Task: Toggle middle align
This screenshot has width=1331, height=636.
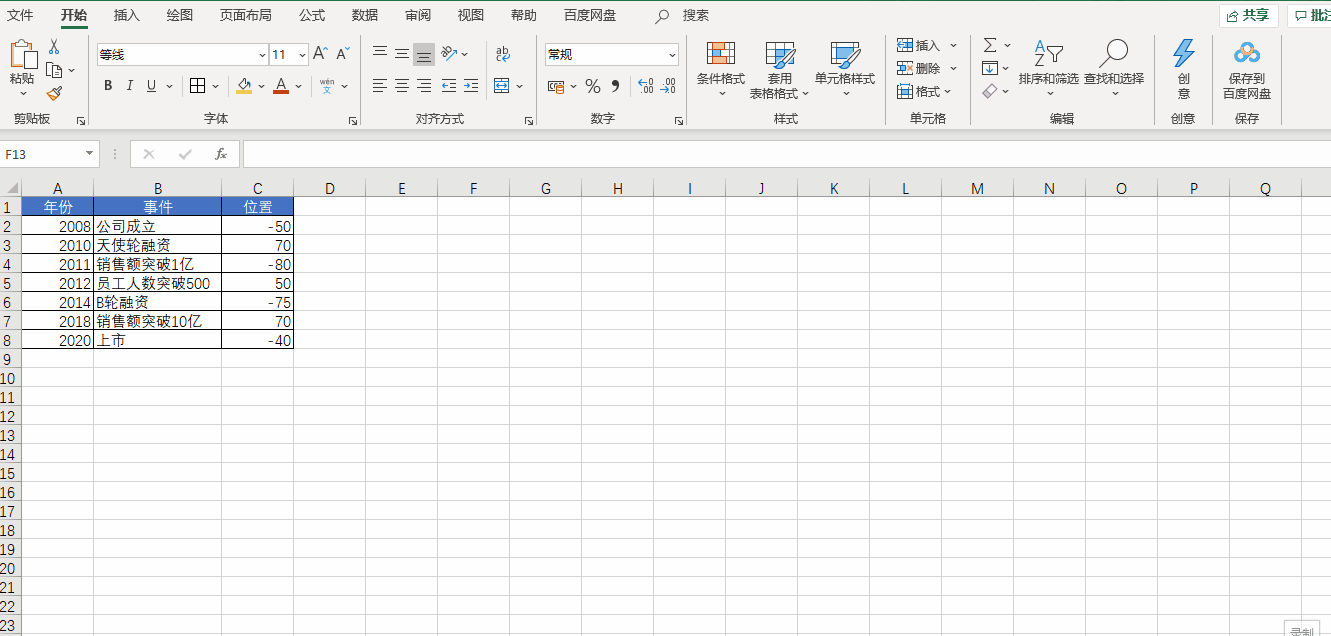Action: tap(402, 54)
